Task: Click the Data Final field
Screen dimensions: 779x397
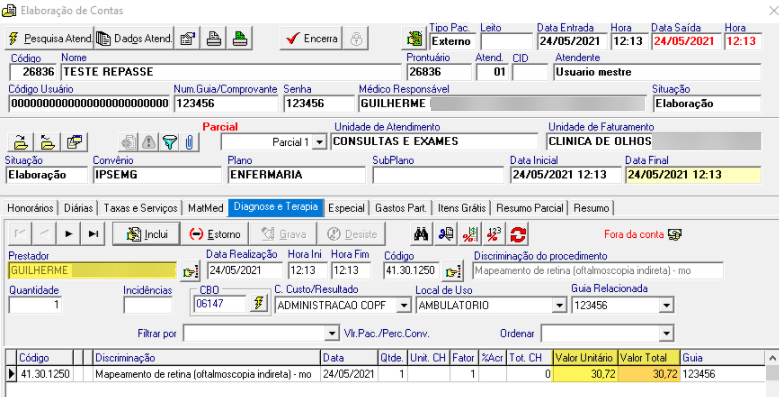Action: [x=693, y=174]
